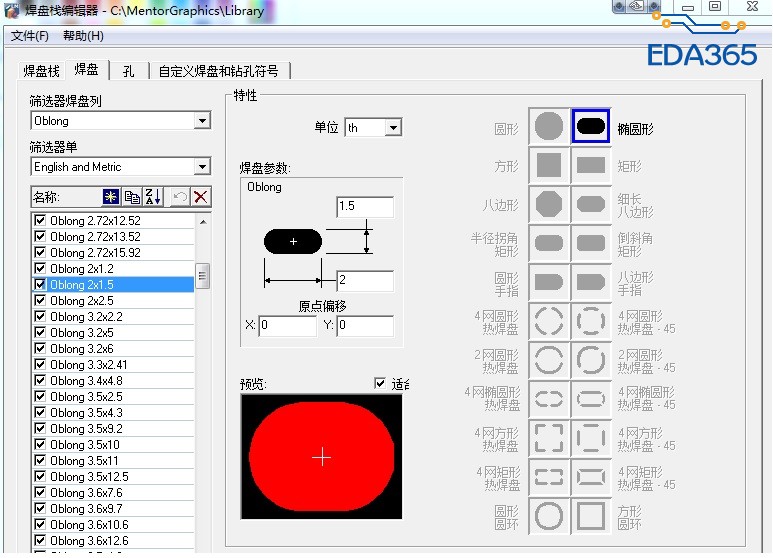Uncheck Oblong 2.72x12.52 checkbox

point(40,220)
